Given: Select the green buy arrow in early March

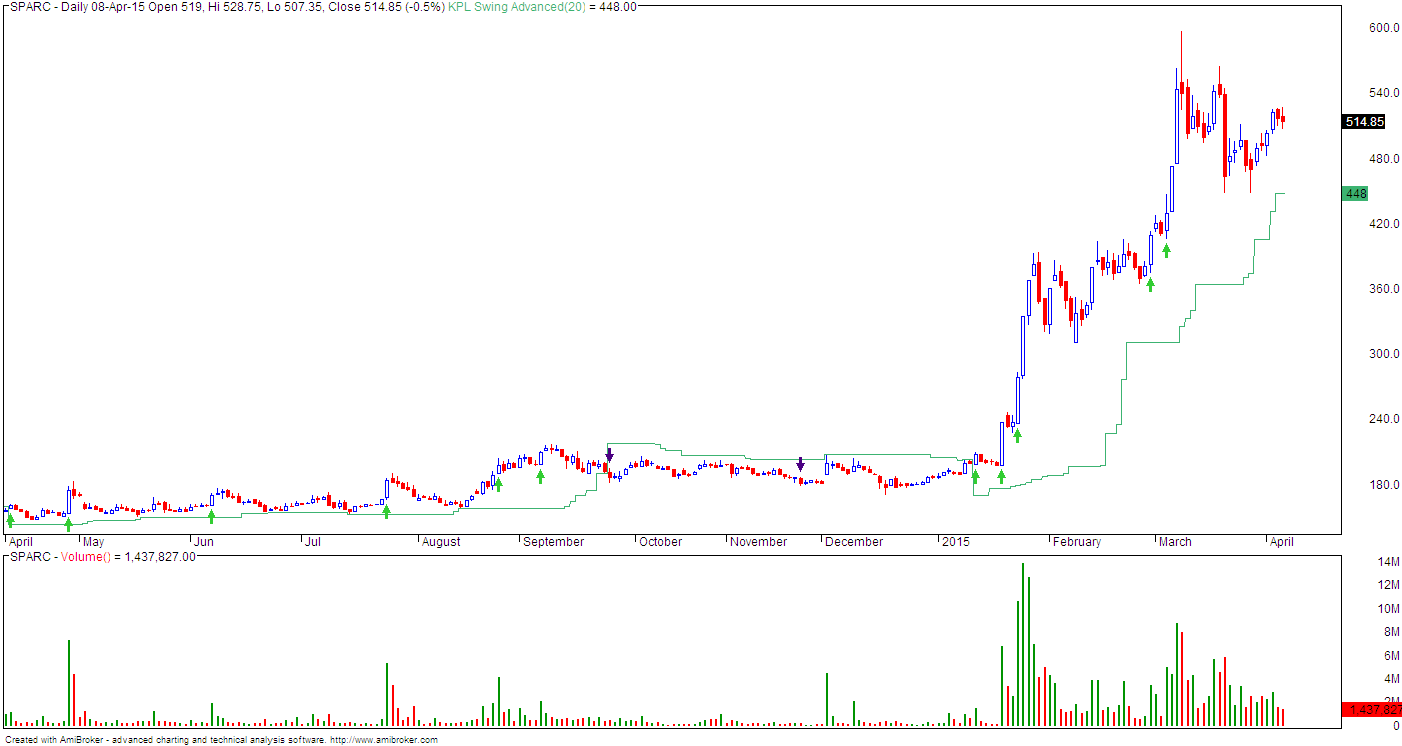Looking at the screenshot, I should pyautogui.click(x=1166, y=250).
